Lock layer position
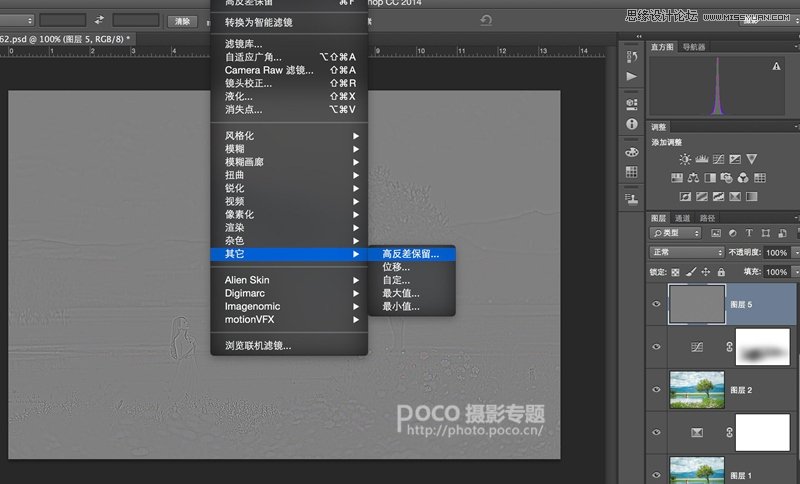Viewport: 800px width, 484px height. click(x=706, y=272)
